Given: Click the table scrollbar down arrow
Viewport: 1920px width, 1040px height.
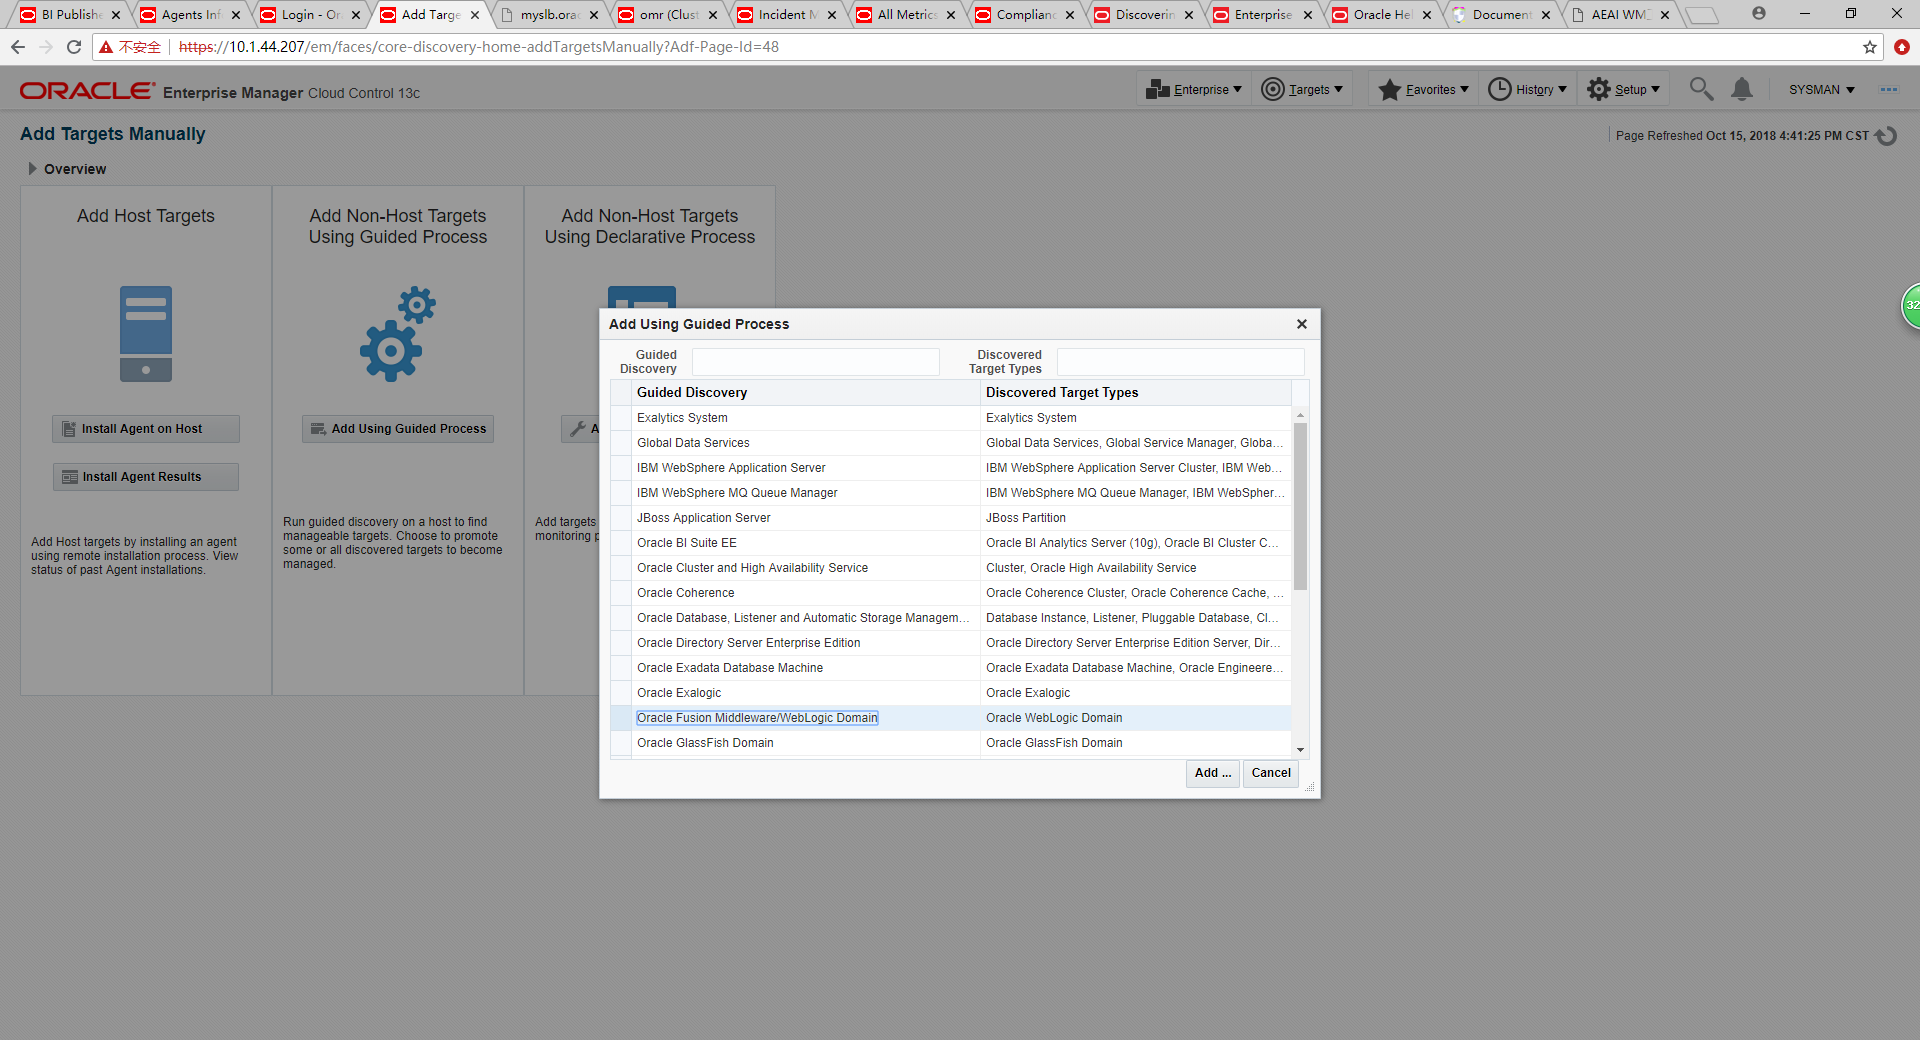Looking at the screenshot, I should (x=1300, y=750).
